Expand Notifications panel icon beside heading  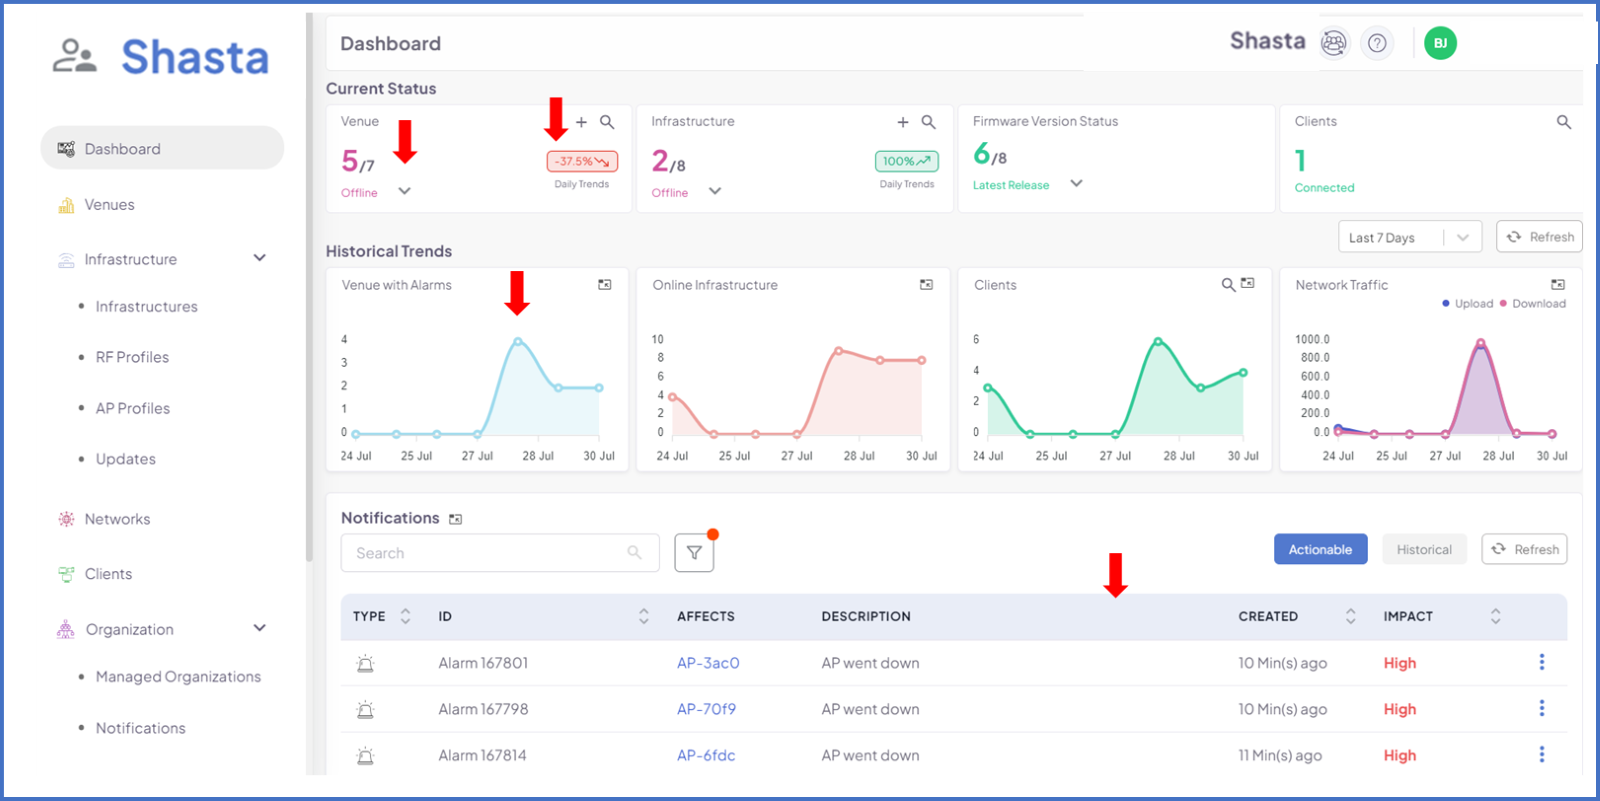pyautogui.click(x=456, y=519)
